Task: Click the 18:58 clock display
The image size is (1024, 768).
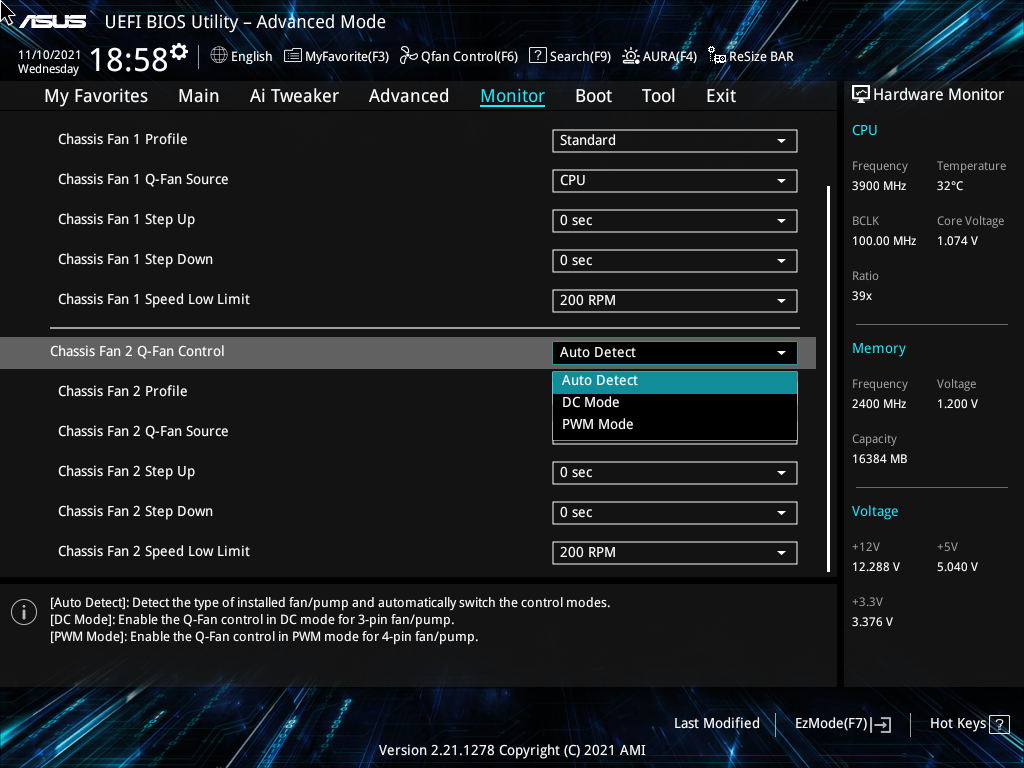Action: 129,60
